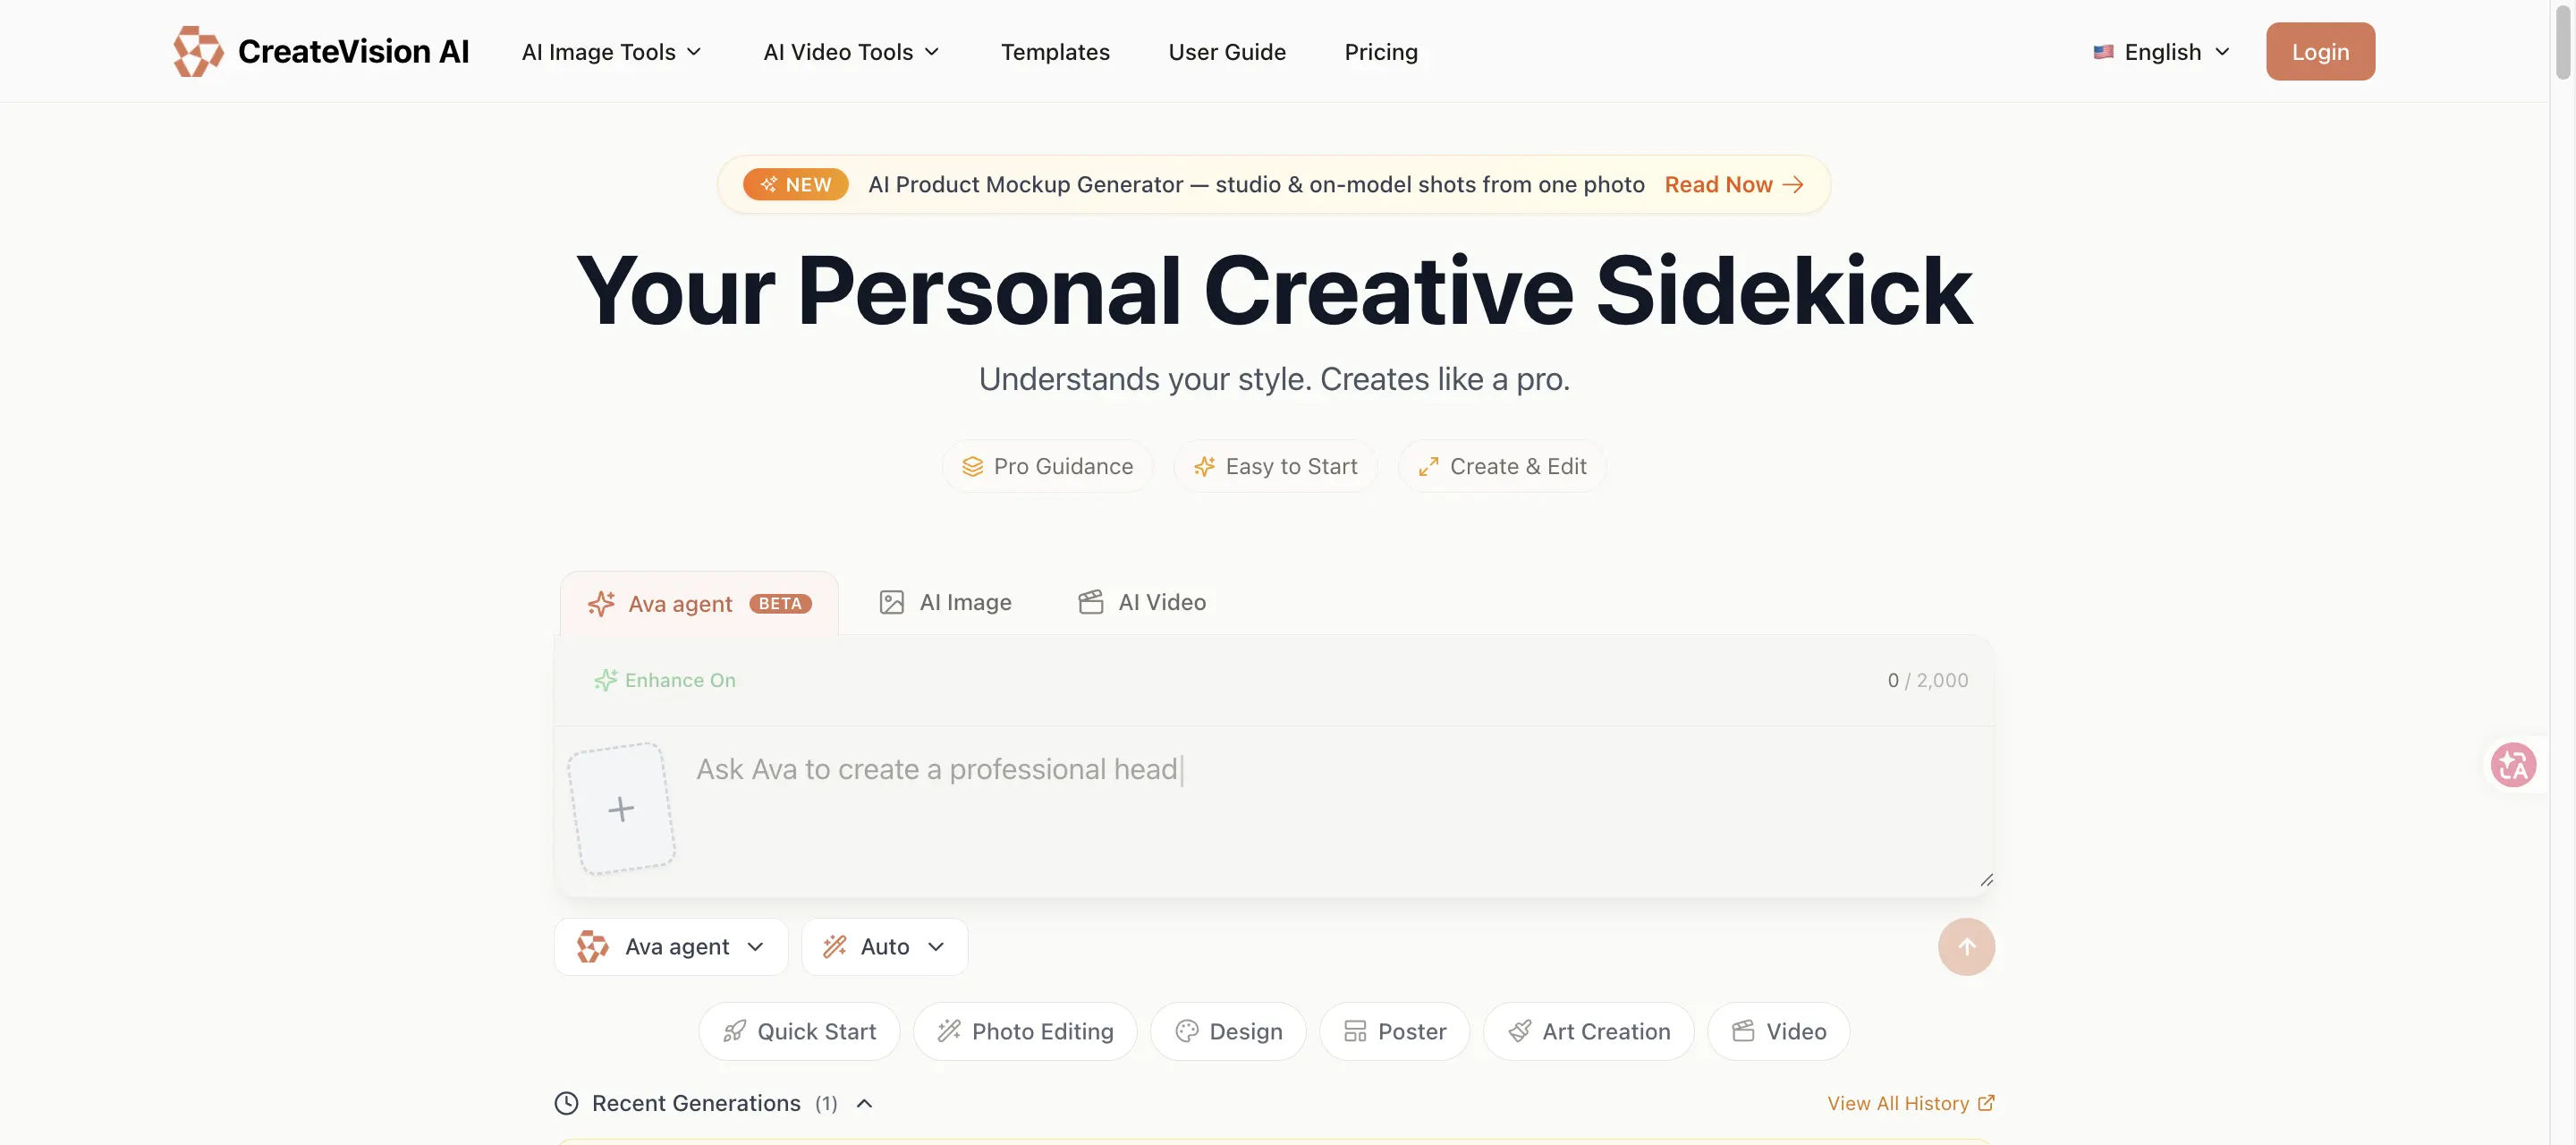Click the Login button
2576x1145 pixels.
coord(2320,51)
